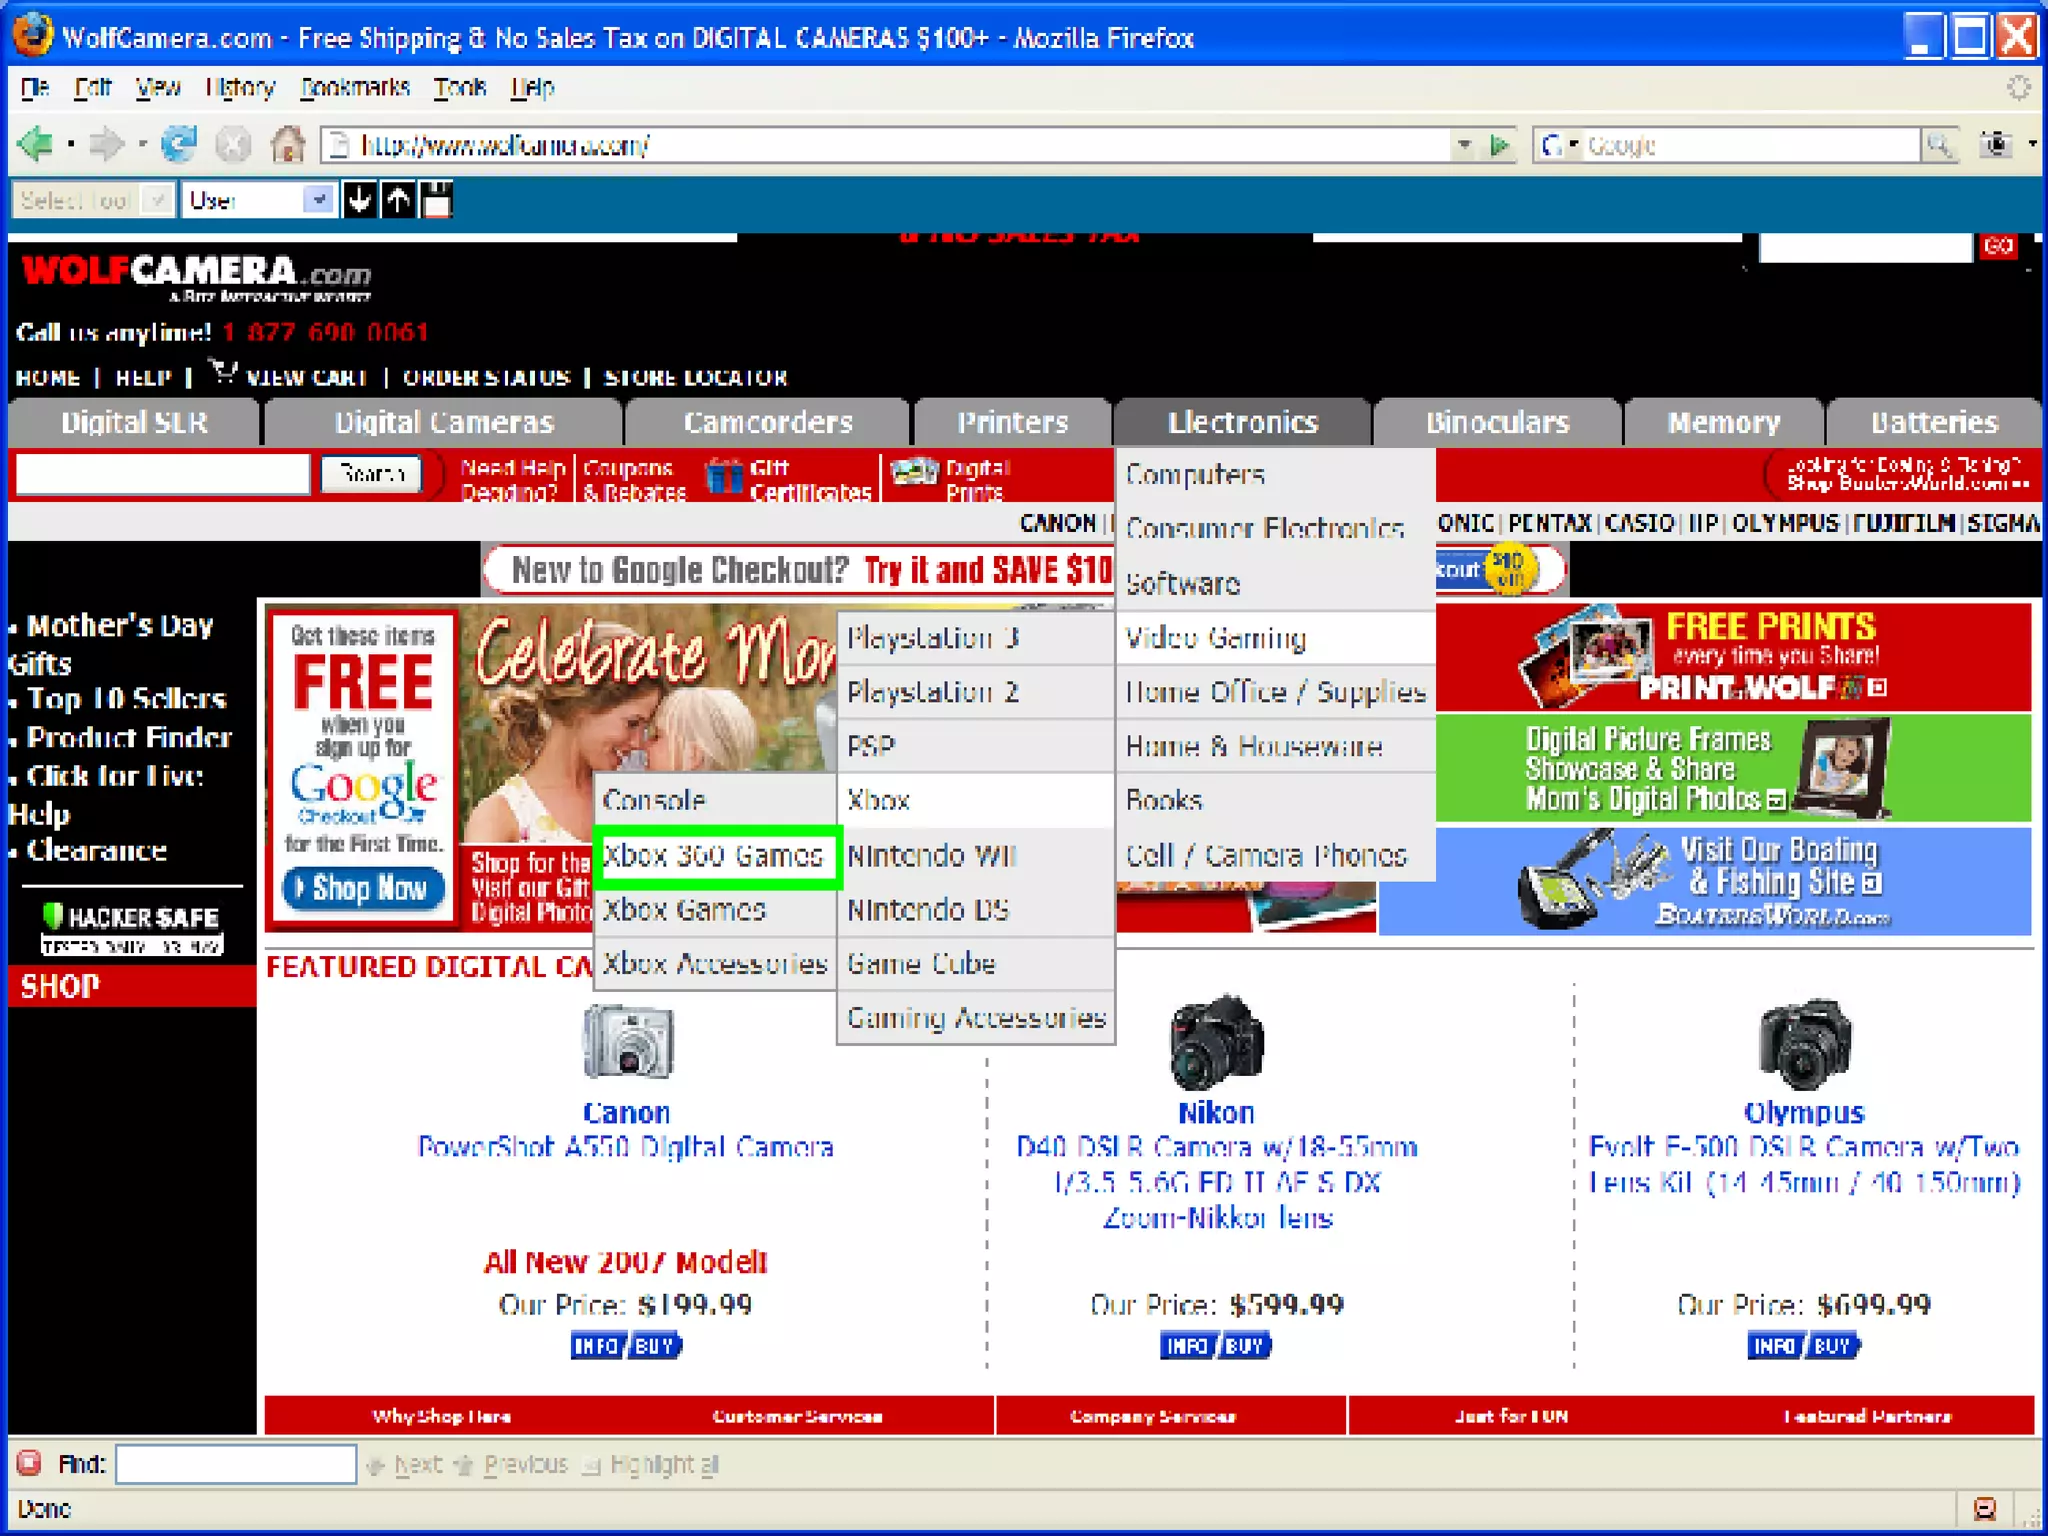Open the Bookmarks menu
2048x1536 pixels.
pos(355,88)
